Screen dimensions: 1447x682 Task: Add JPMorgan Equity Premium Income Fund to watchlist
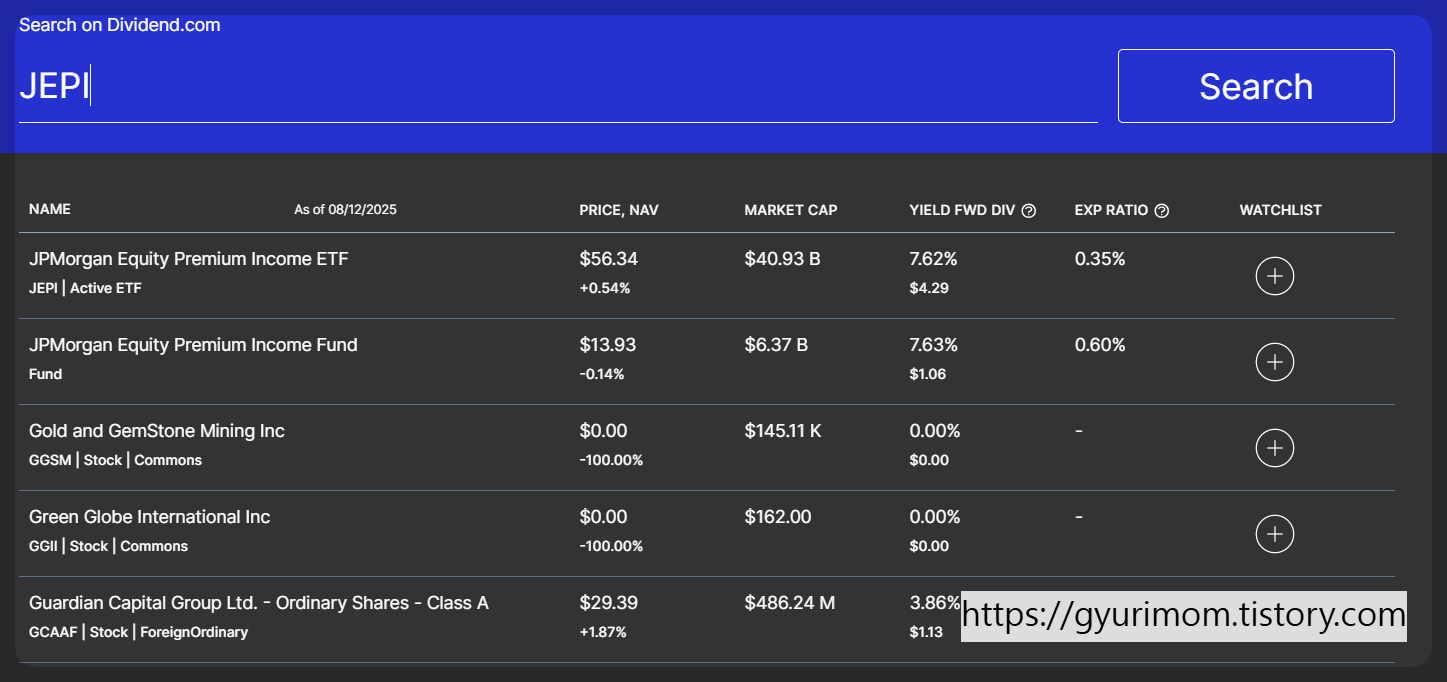pos(1274,362)
